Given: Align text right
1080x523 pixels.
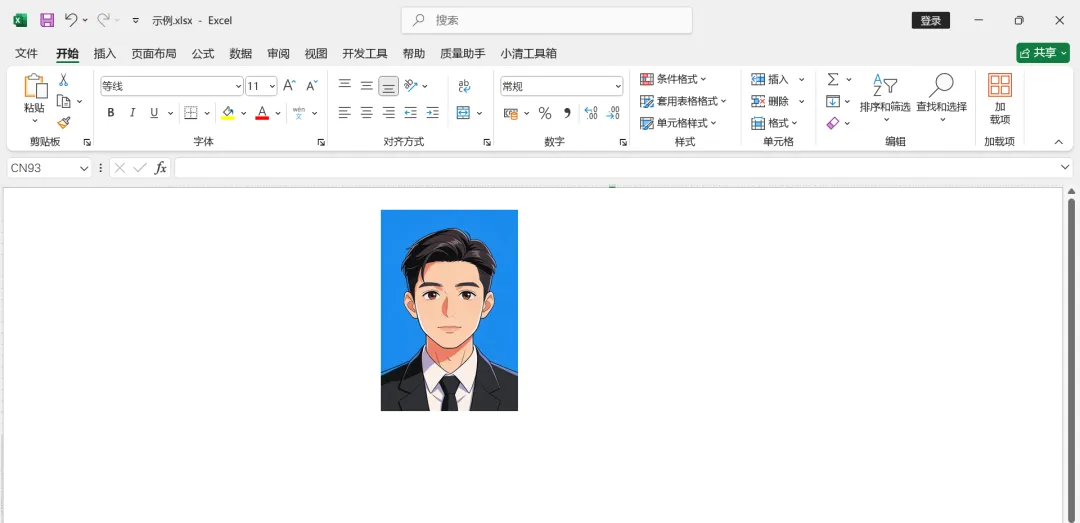Looking at the screenshot, I should click(389, 113).
